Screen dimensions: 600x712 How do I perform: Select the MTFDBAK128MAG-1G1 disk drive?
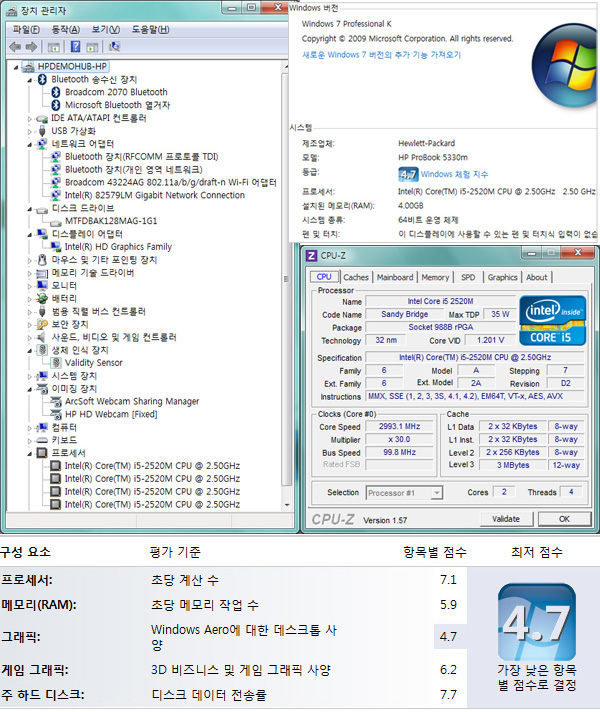[111, 221]
